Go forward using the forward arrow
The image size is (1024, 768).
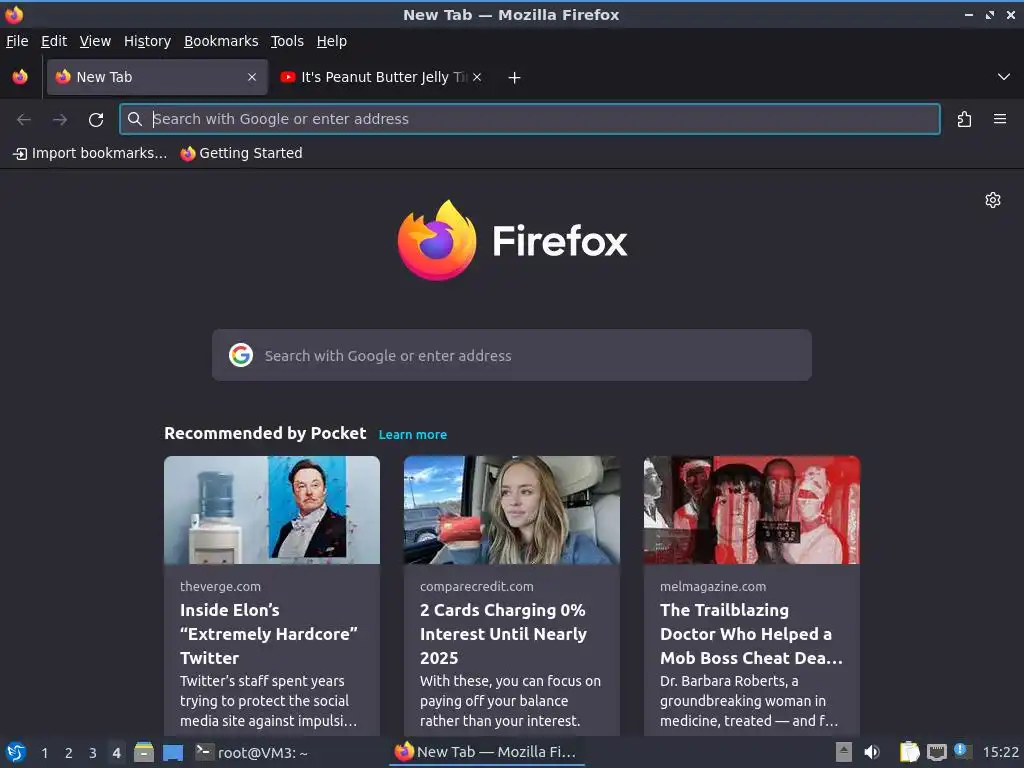[60, 120]
